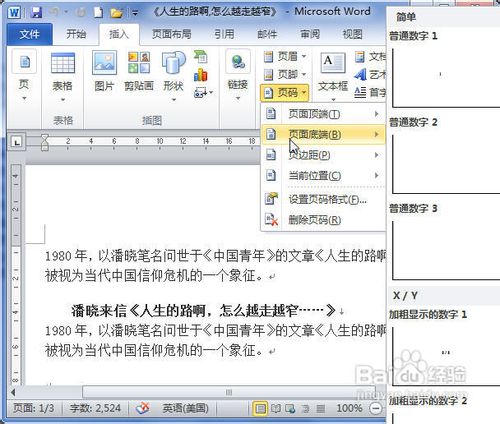
Task: Insert a SmartArt graphic
Action: [201, 57]
